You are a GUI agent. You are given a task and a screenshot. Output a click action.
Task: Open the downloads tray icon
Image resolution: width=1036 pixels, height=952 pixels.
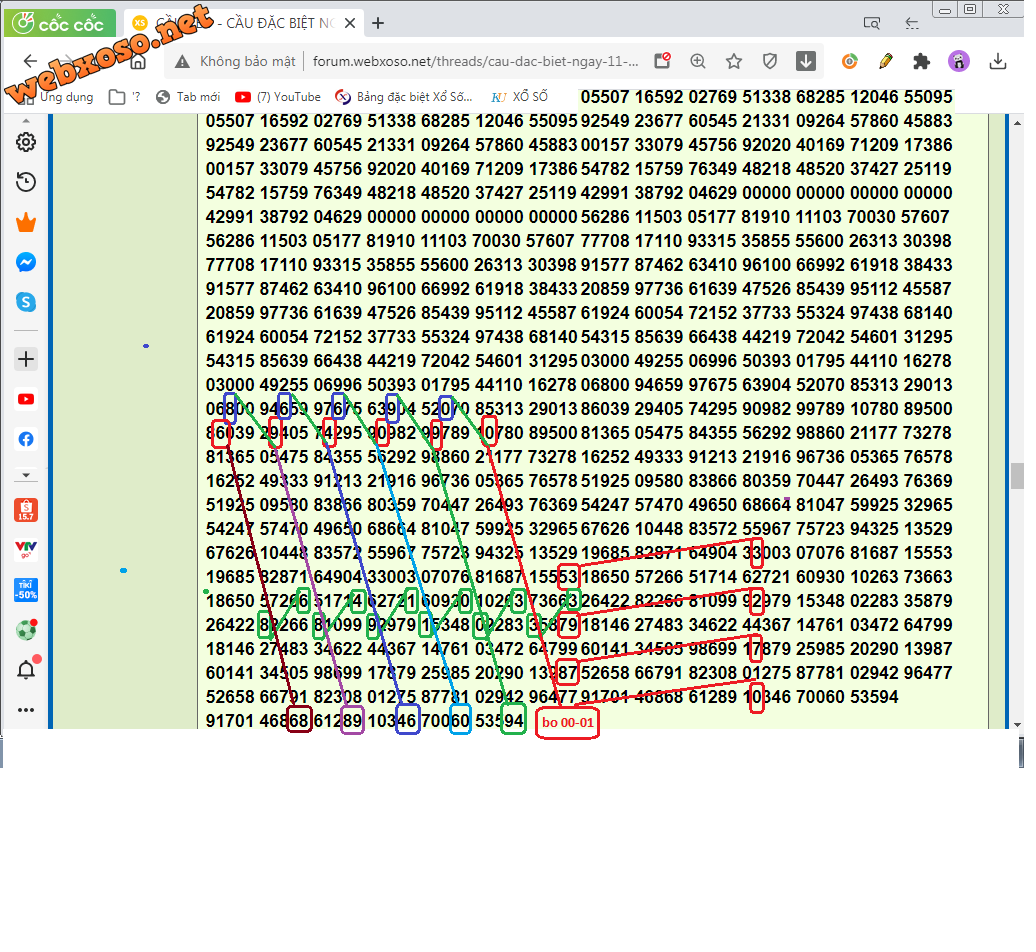(x=998, y=61)
